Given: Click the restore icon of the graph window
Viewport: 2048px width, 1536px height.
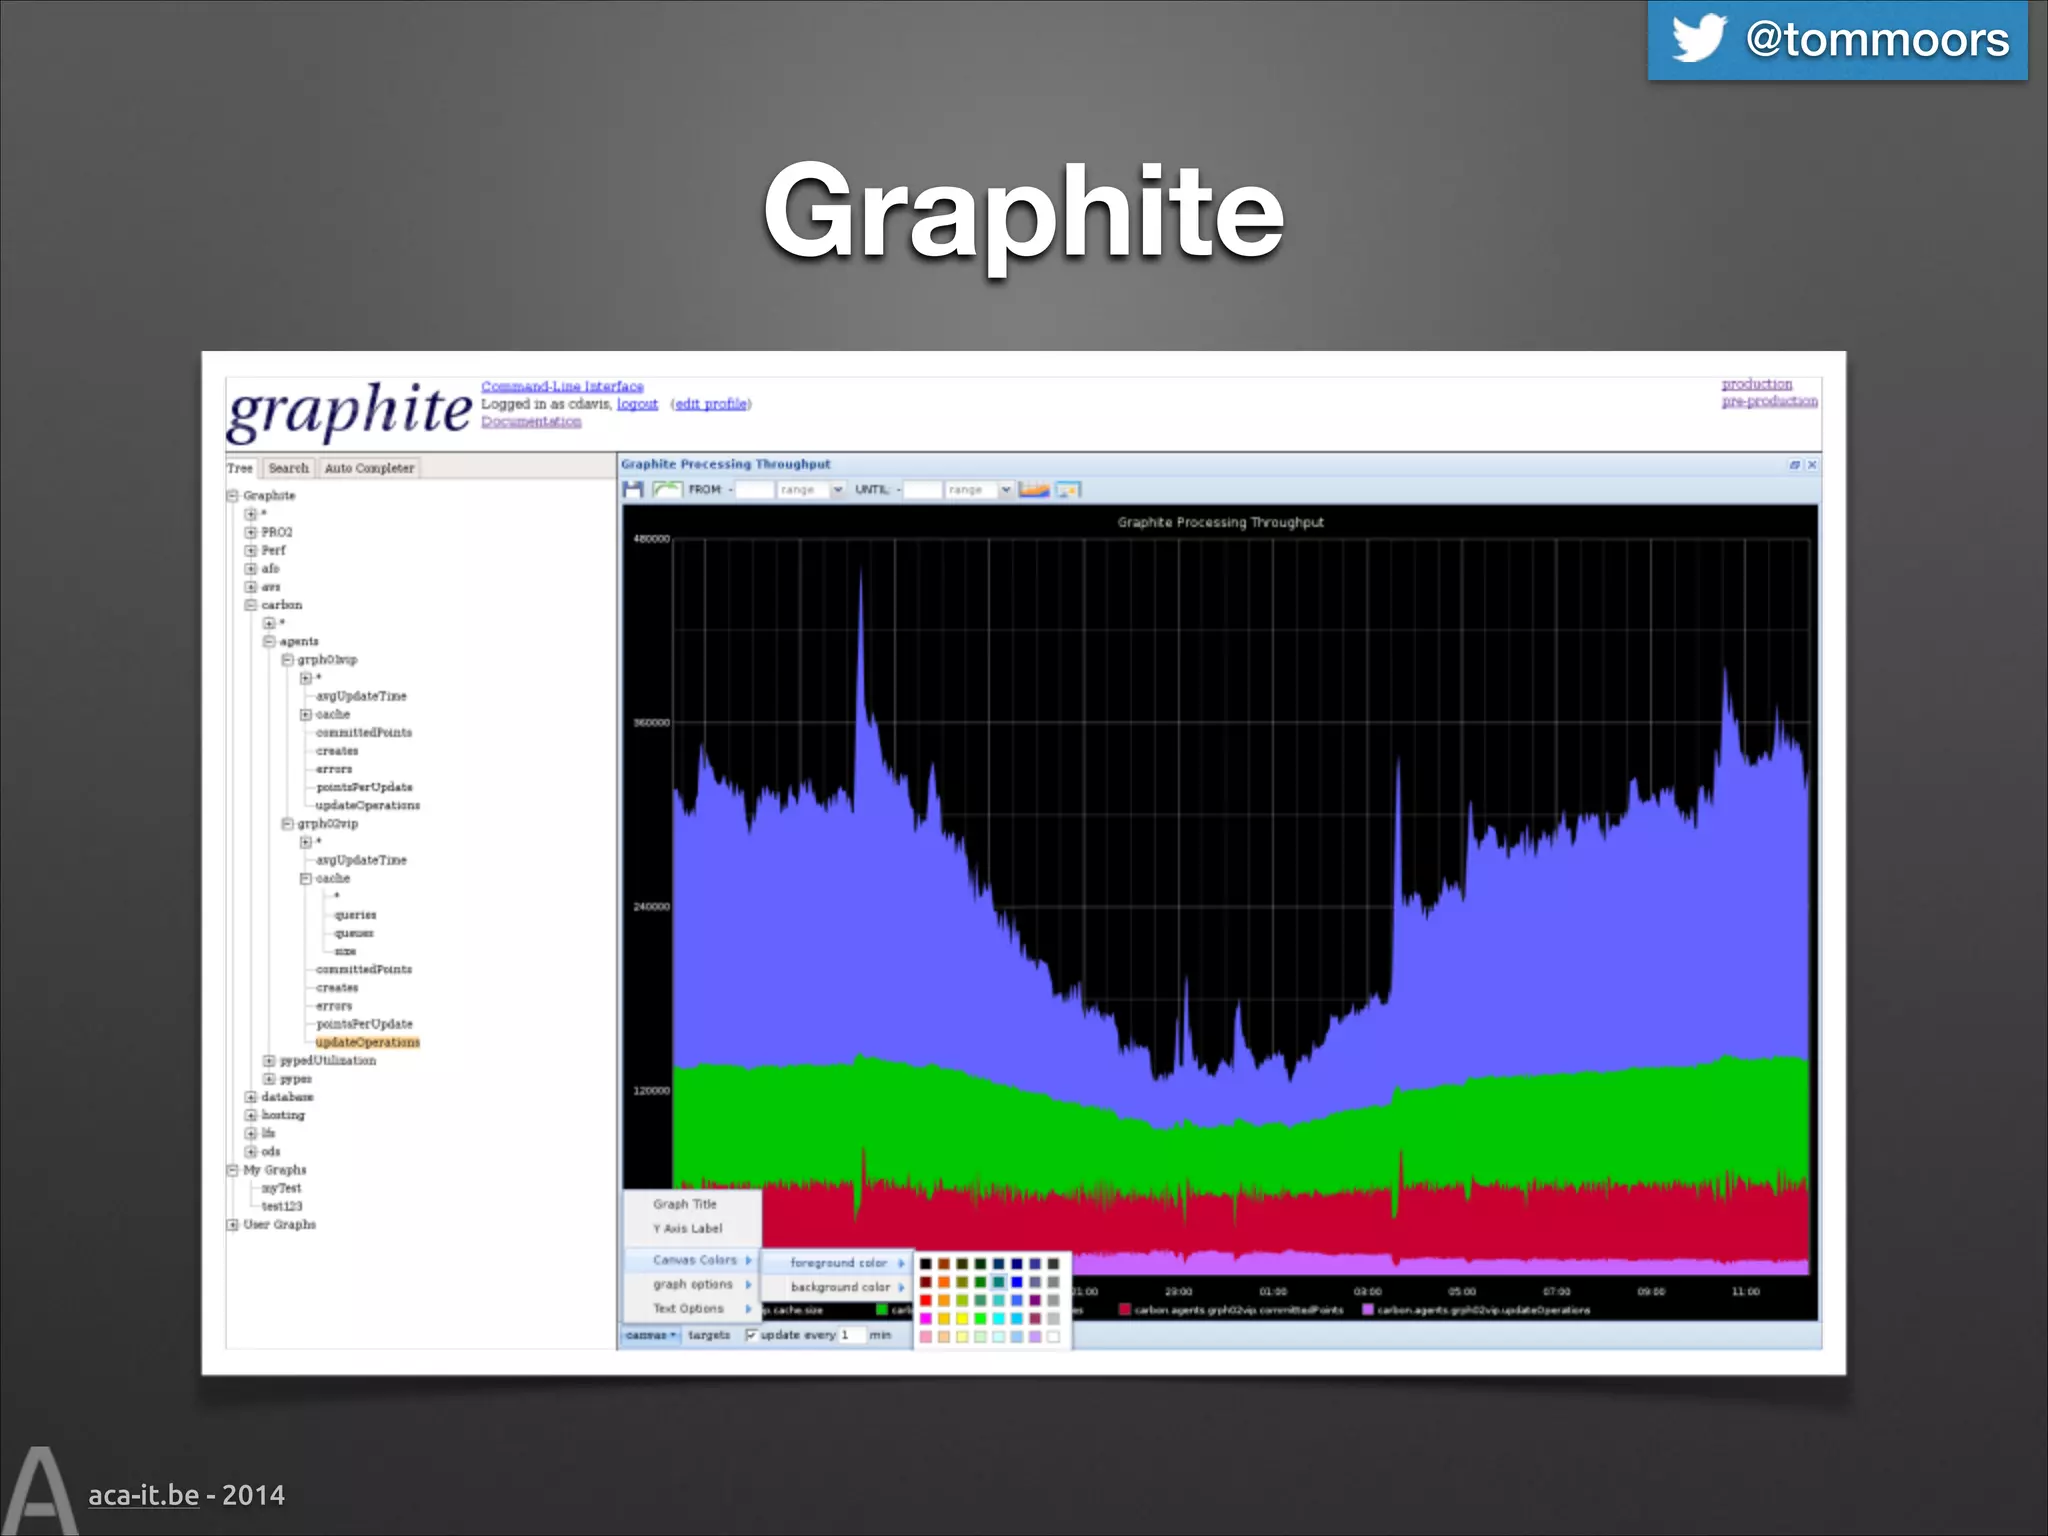Looking at the screenshot, I should pyautogui.click(x=1794, y=465).
